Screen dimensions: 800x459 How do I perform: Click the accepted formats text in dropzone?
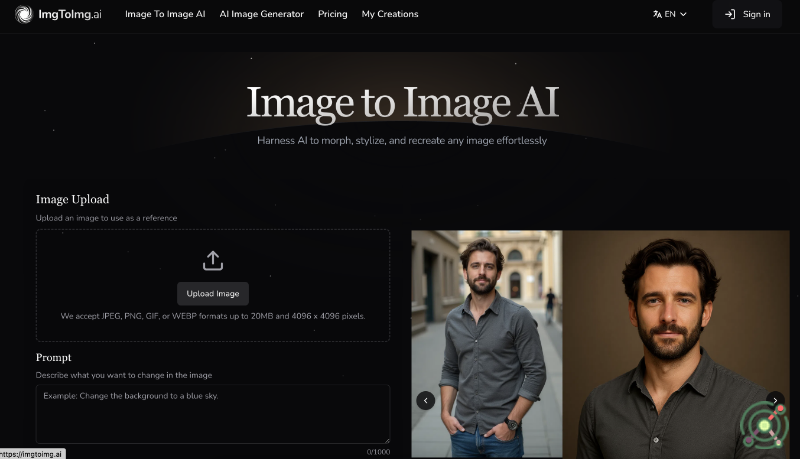pos(213,316)
